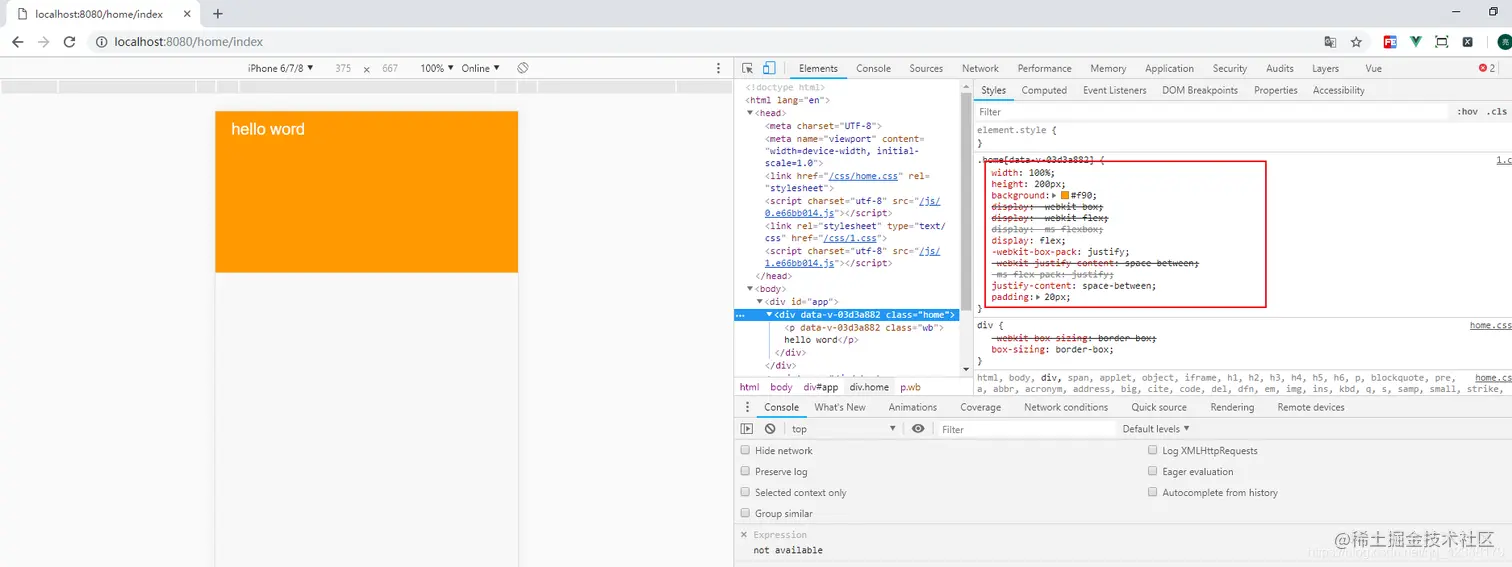Click the viewport width field 375
1512x567 pixels.
pos(343,68)
